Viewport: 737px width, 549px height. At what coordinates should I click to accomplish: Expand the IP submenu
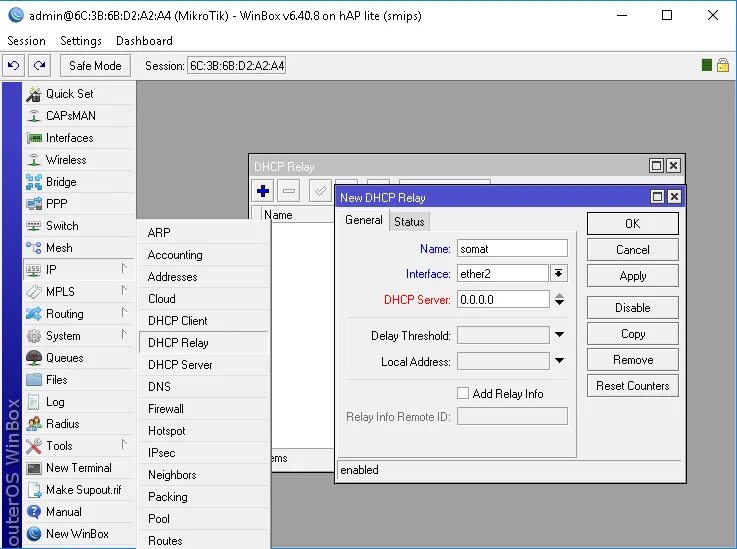[x=79, y=270]
